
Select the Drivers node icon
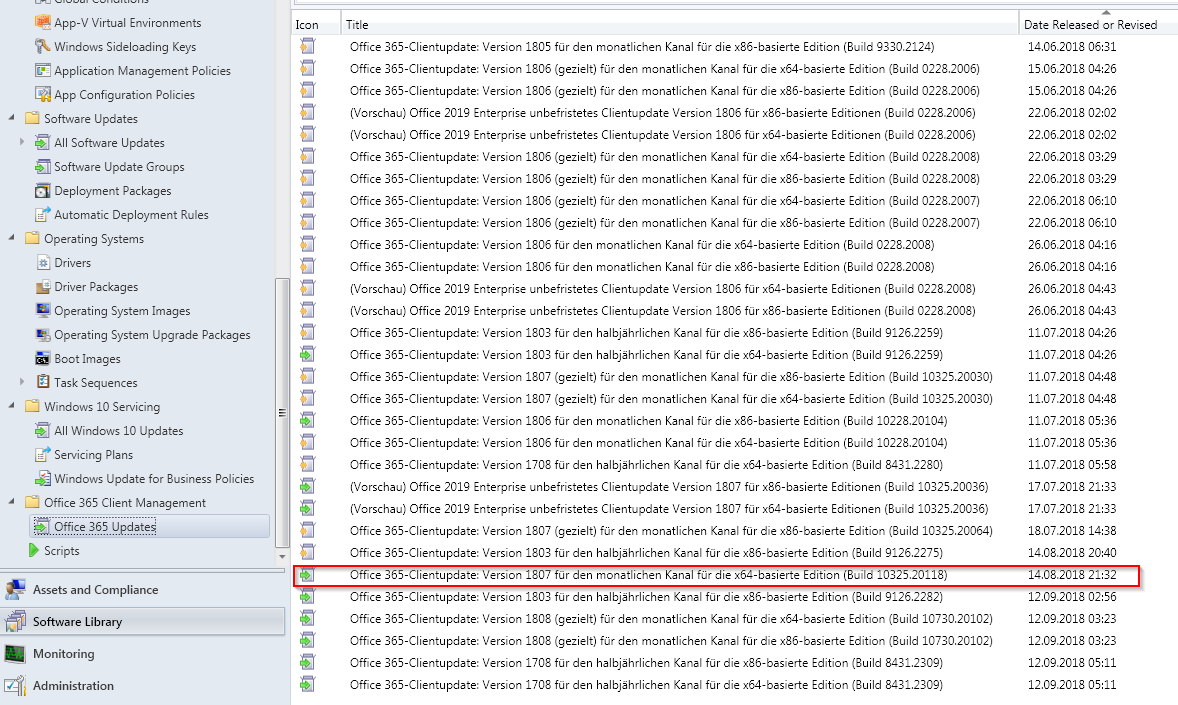pyautogui.click(x=43, y=263)
